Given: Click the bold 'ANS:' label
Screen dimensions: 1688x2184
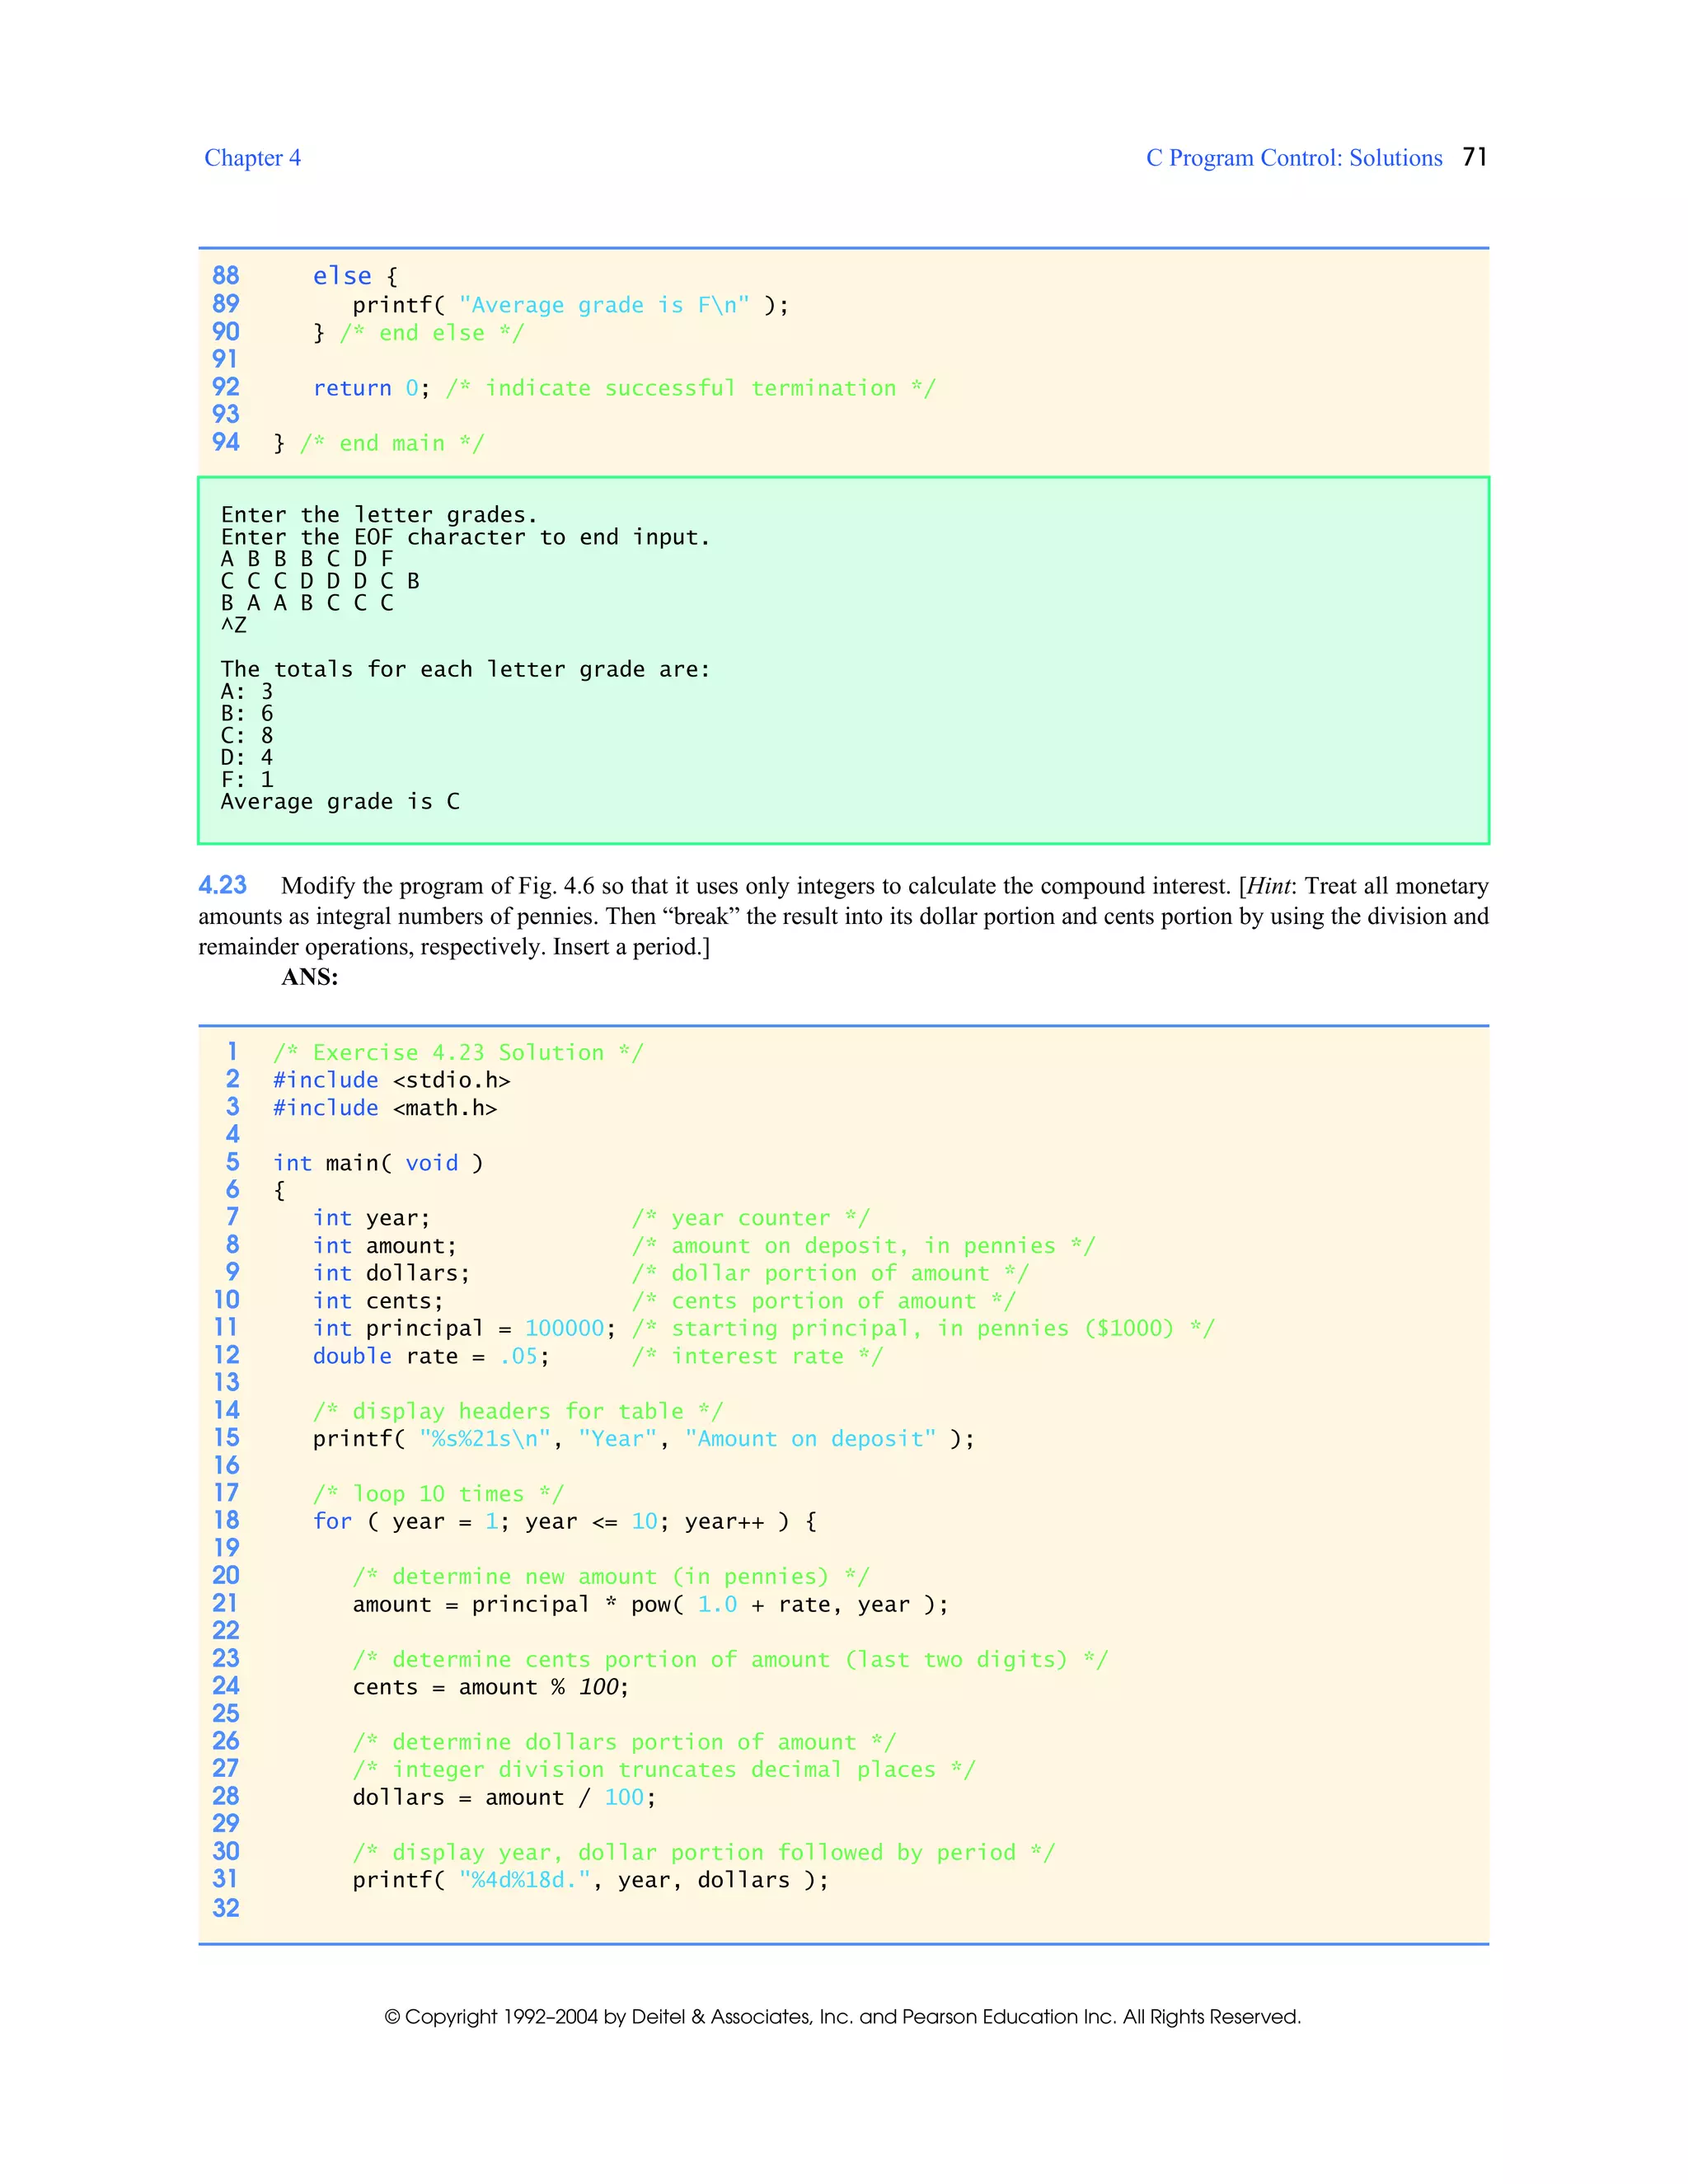Looking at the screenshot, I should point(309,977).
